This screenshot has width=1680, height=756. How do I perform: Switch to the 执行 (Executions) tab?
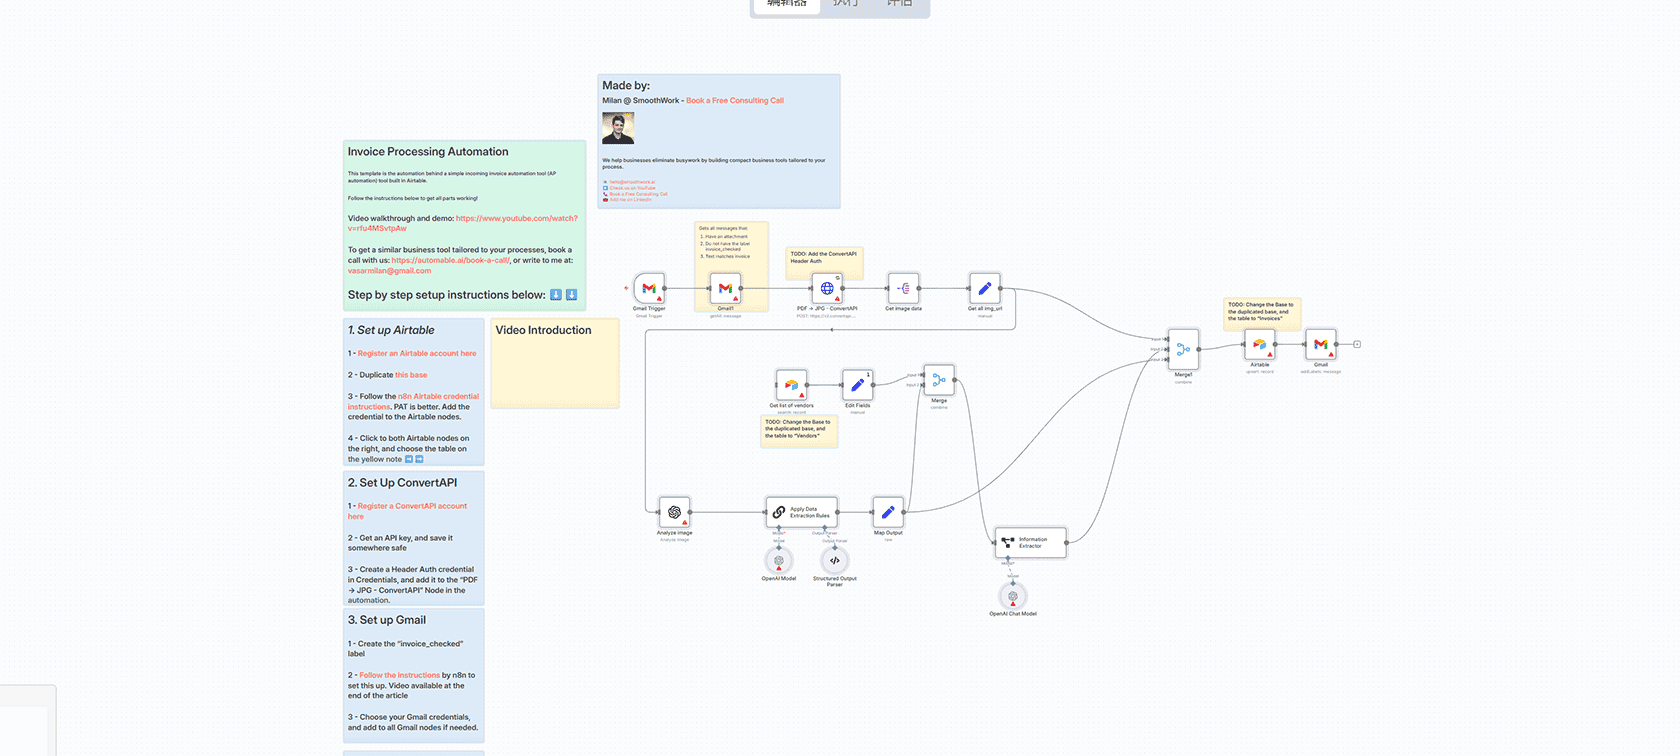click(845, 5)
